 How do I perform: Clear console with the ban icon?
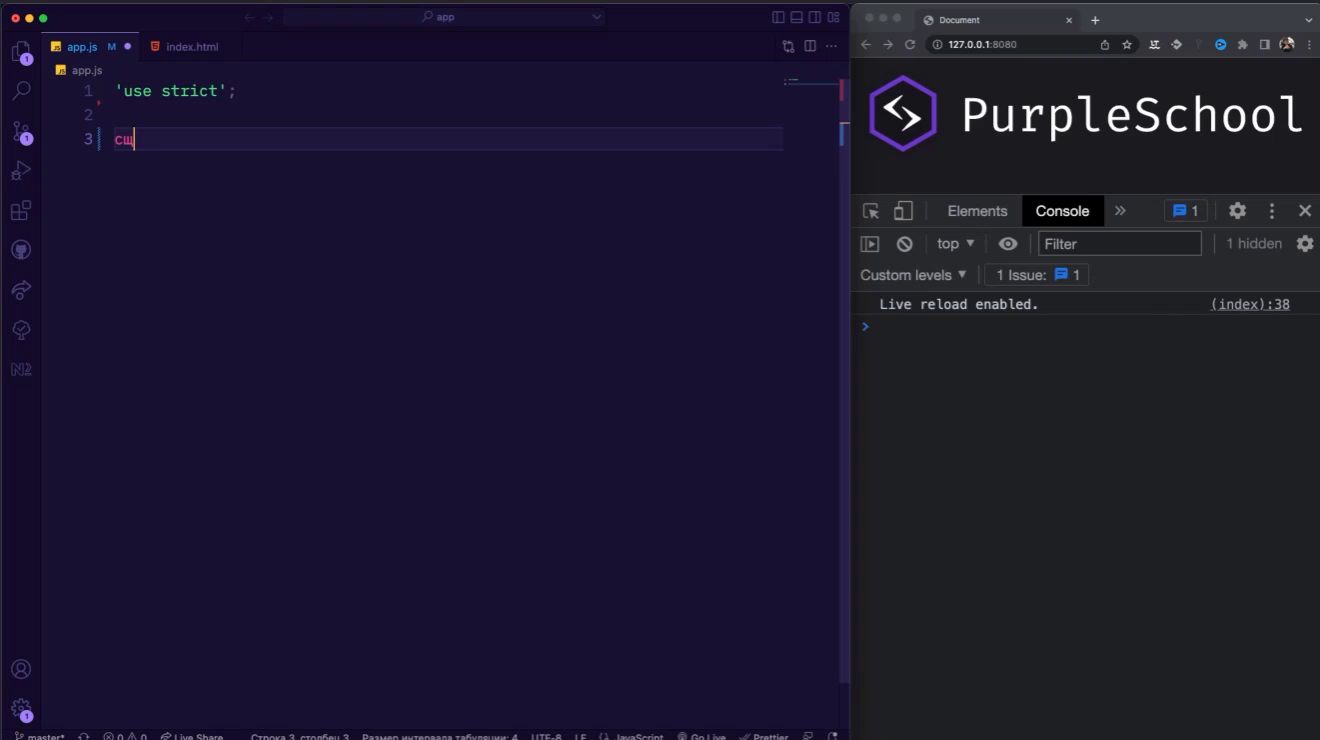(904, 244)
